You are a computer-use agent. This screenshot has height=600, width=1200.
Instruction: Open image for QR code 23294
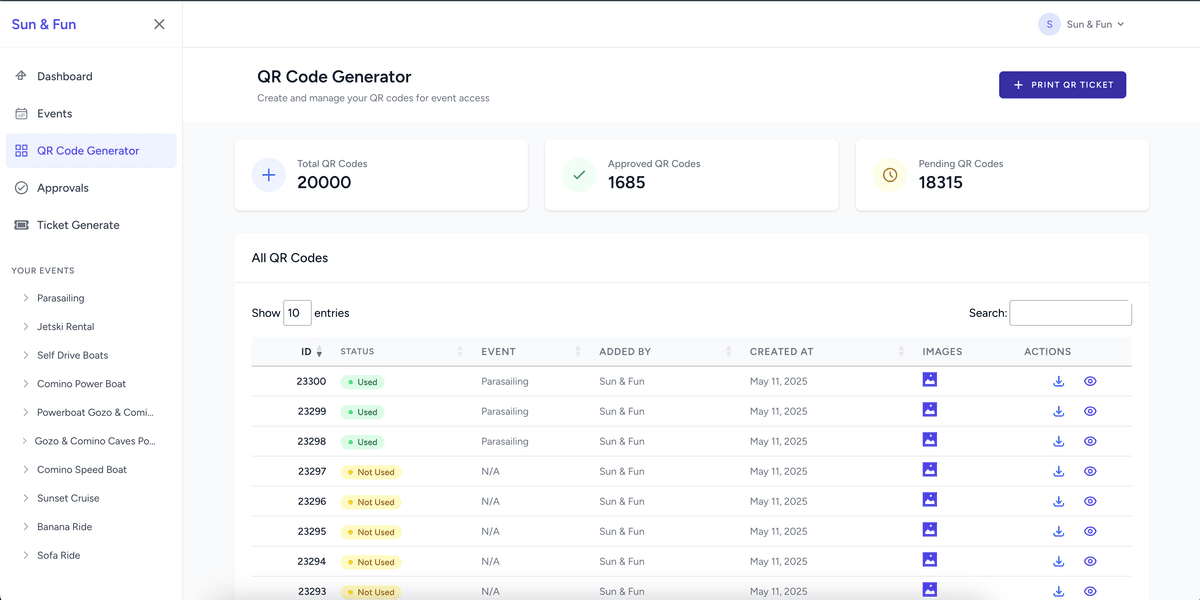click(x=930, y=560)
